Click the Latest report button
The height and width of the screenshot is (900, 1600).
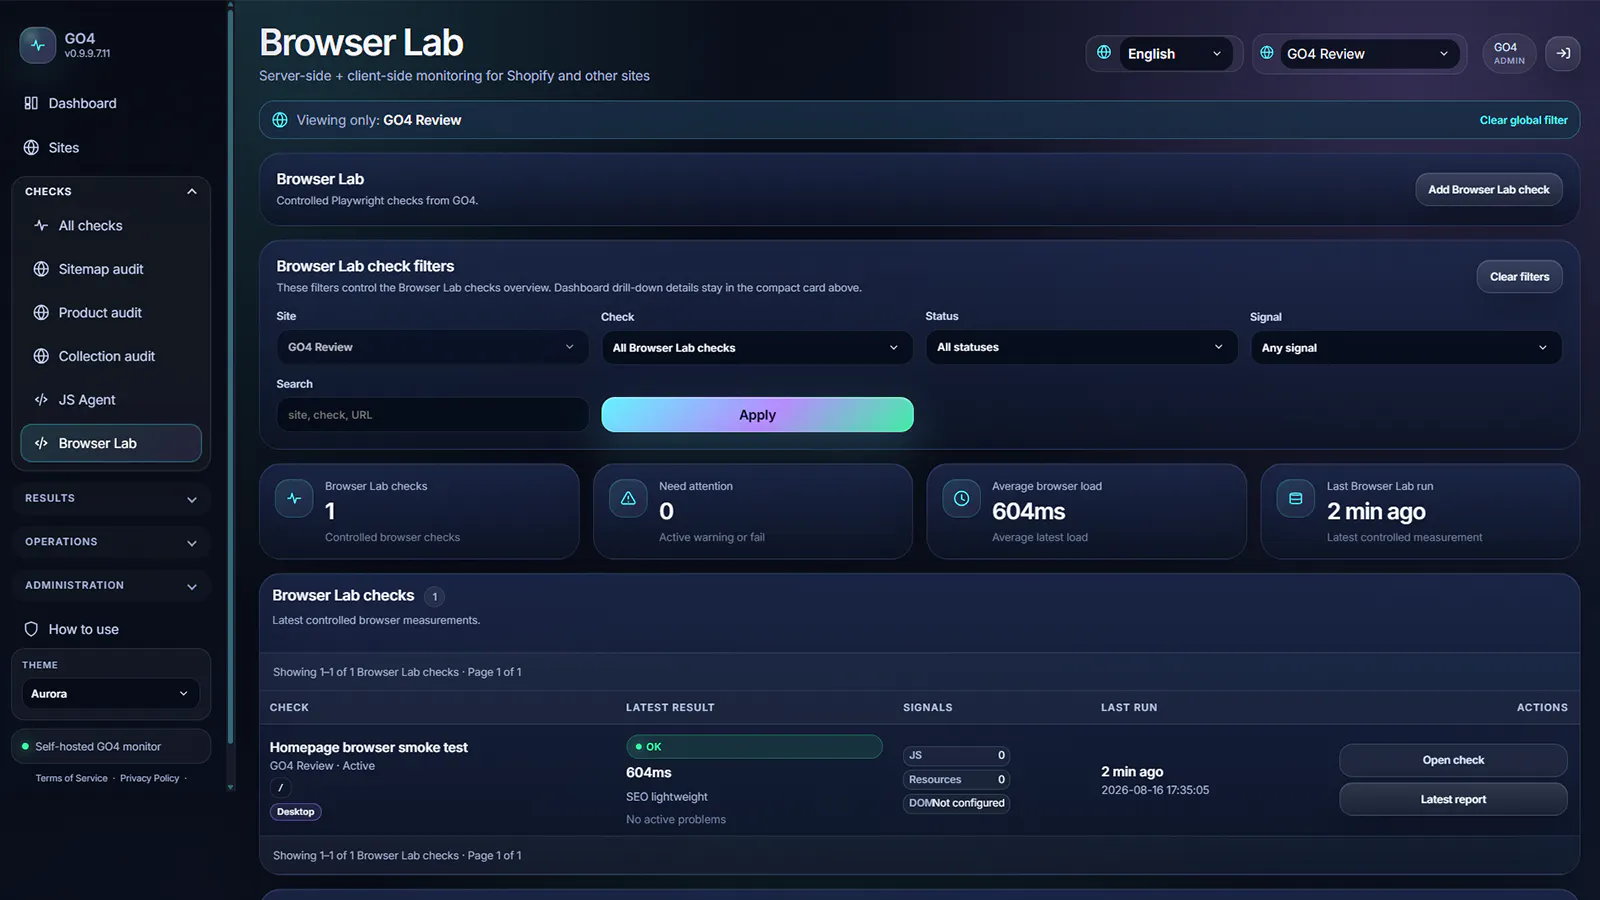click(x=1453, y=799)
